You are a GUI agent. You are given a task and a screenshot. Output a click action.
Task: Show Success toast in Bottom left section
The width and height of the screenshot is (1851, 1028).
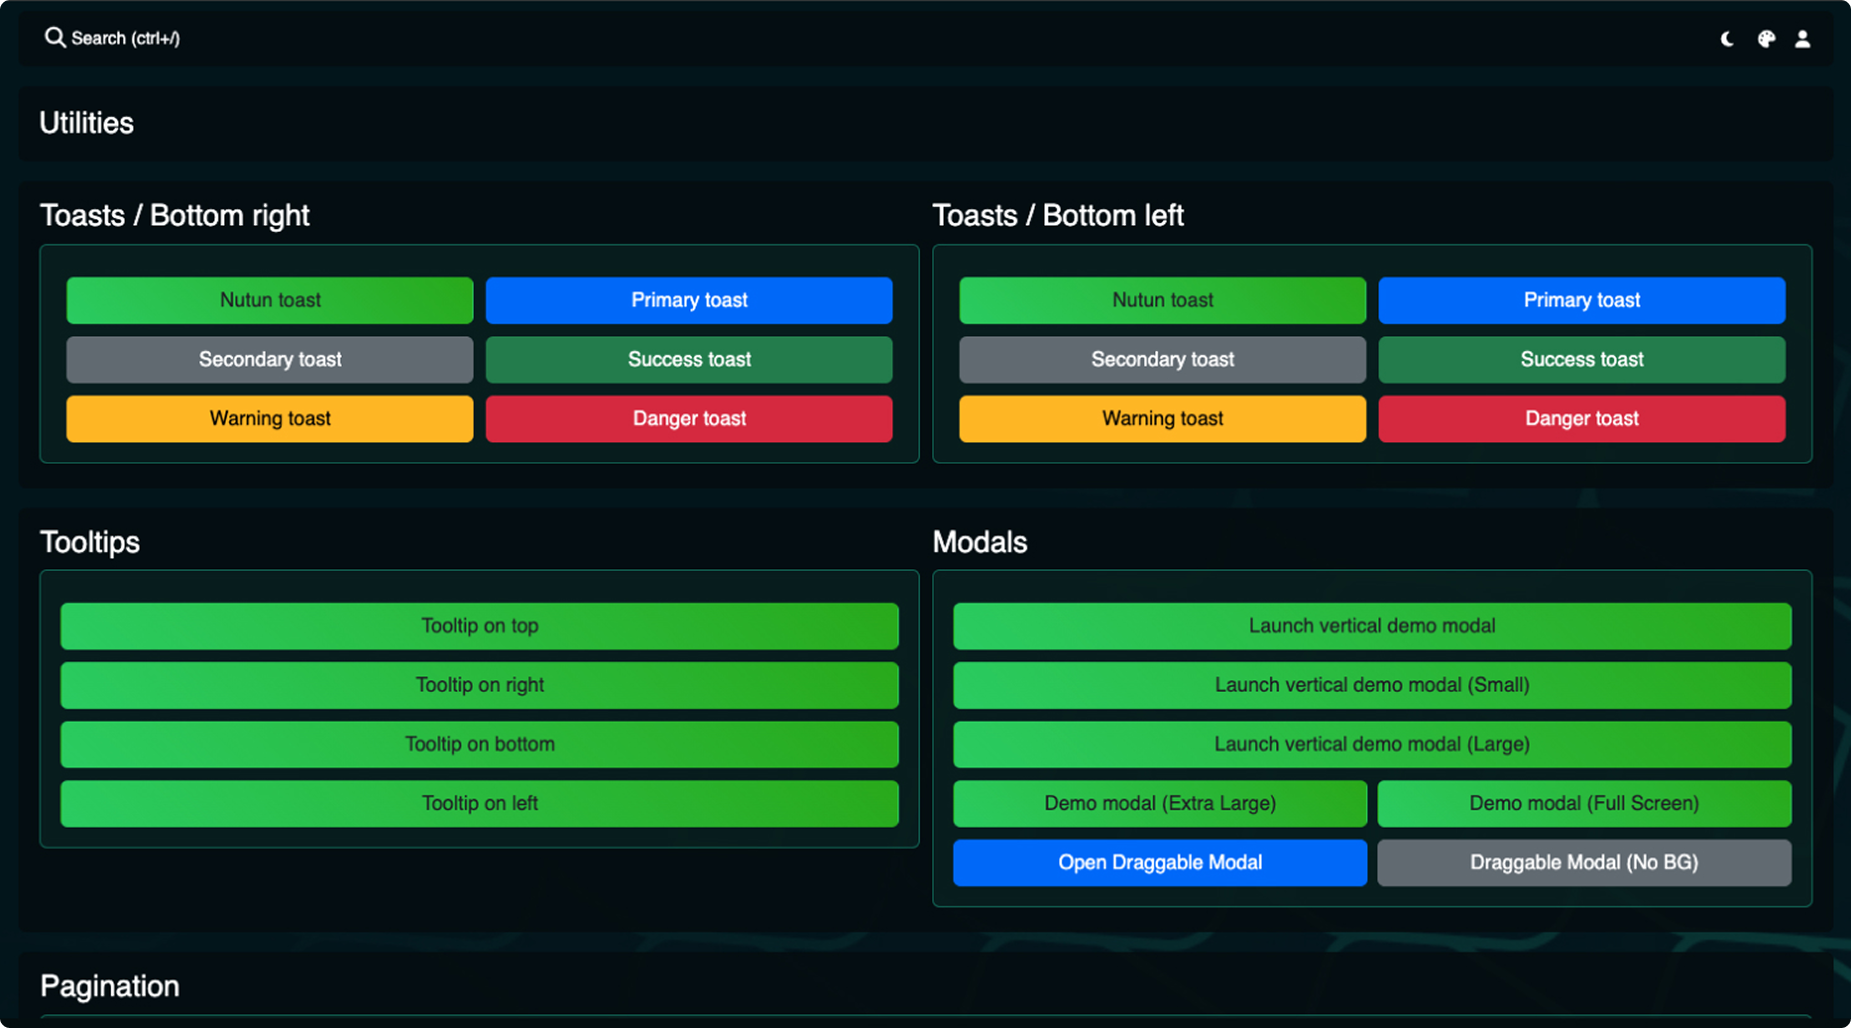tap(1581, 360)
